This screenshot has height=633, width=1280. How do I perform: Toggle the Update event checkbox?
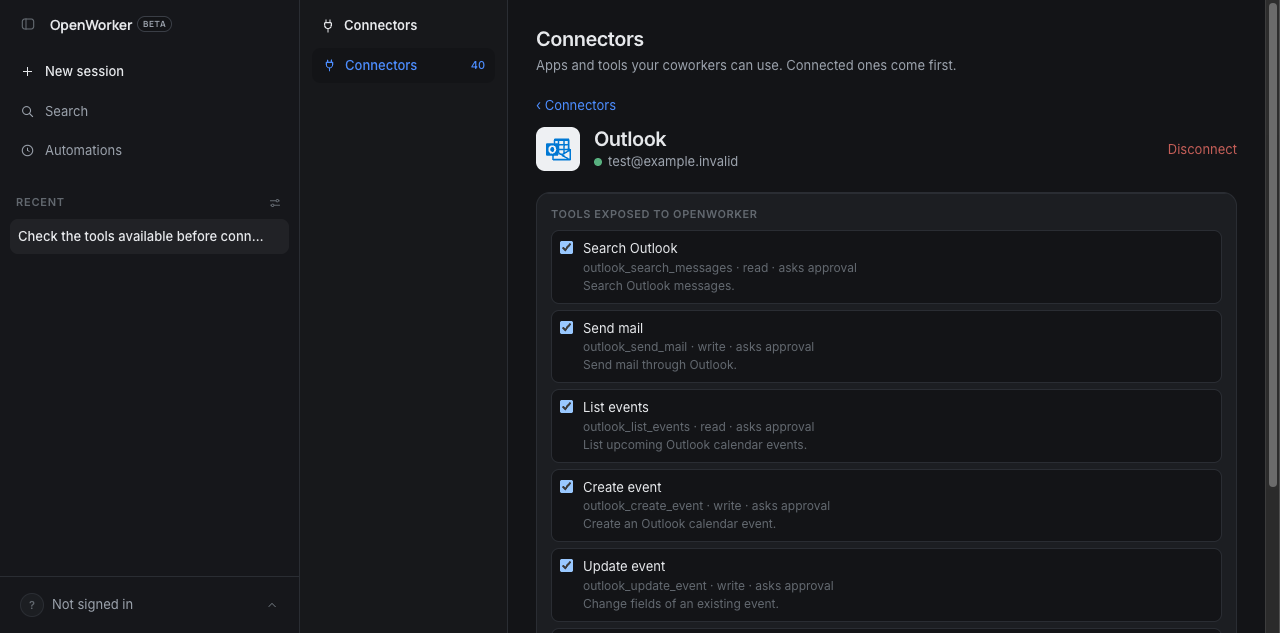[567, 566]
